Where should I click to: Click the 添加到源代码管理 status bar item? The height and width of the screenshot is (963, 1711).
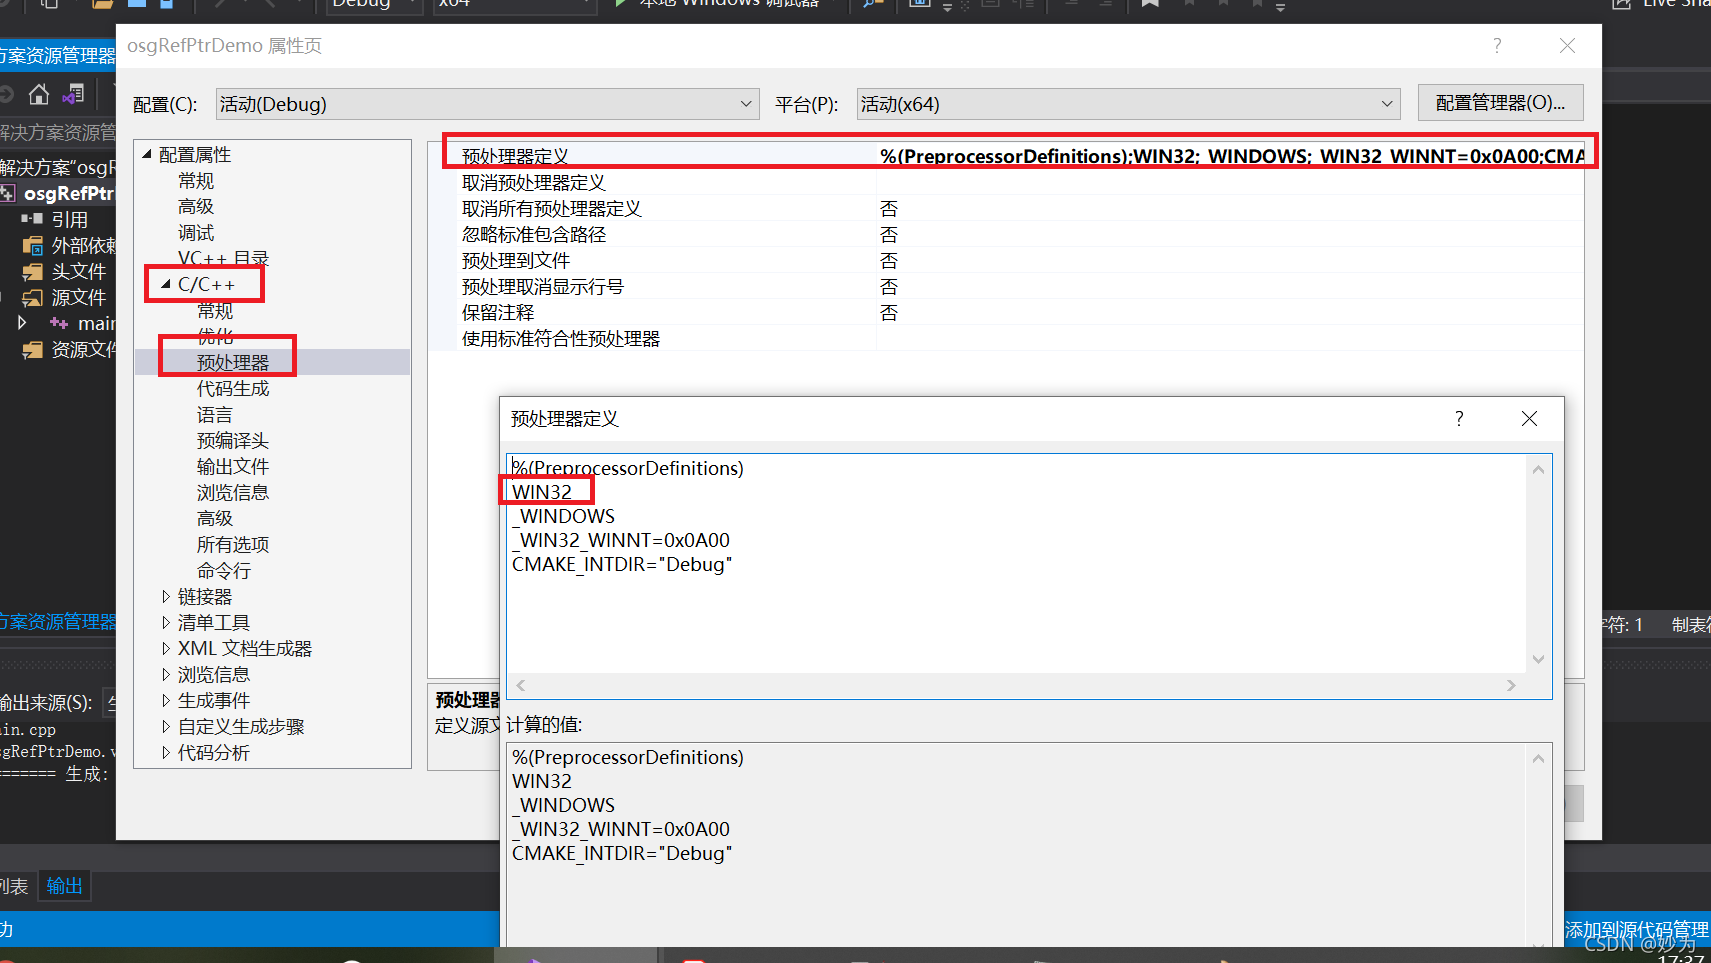click(x=1637, y=929)
